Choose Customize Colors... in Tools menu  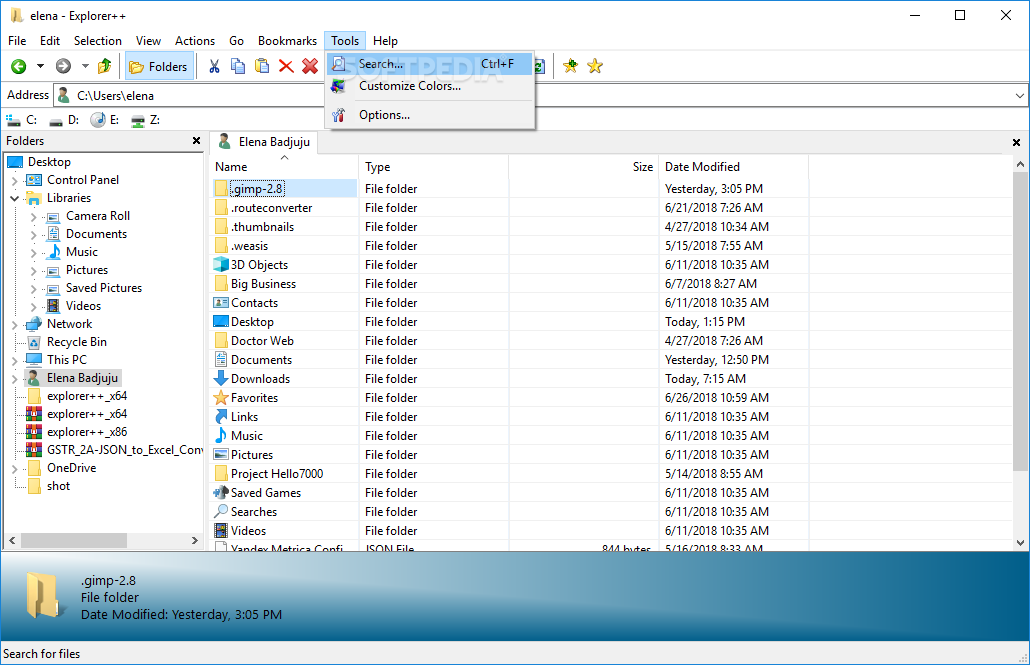click(x=430, y=86)
